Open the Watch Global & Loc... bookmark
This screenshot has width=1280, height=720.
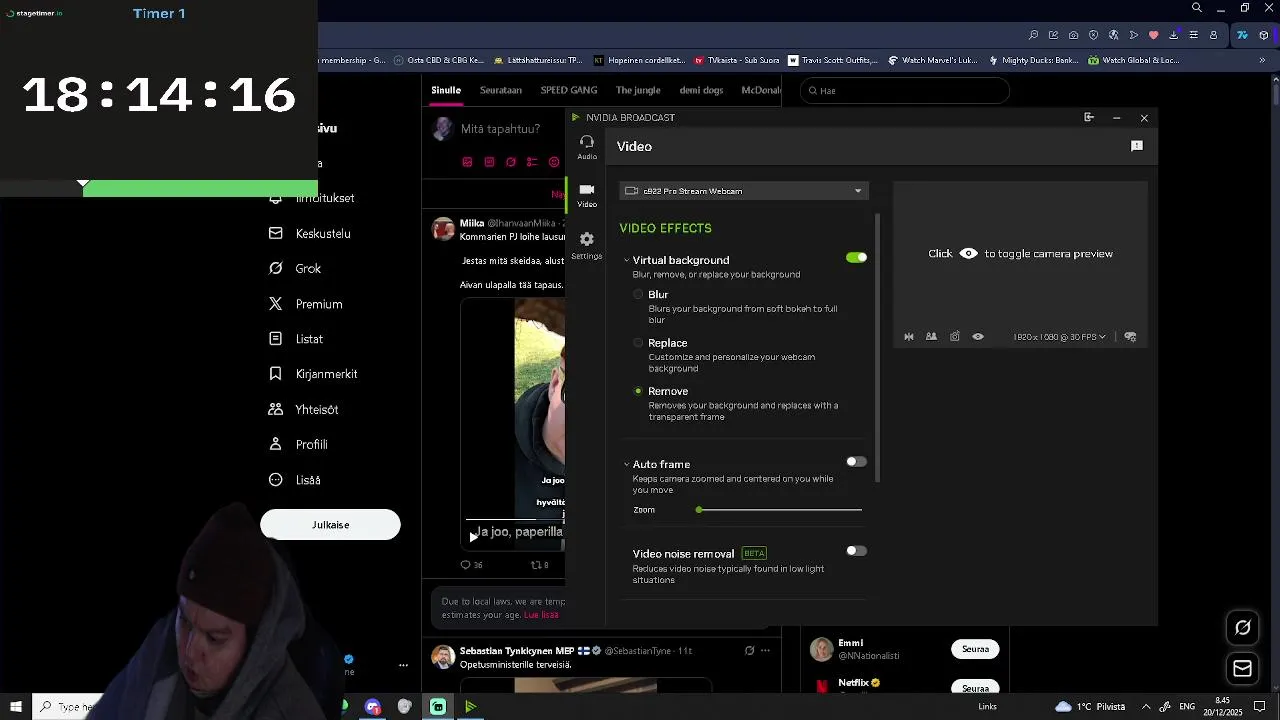pos(1134,60)
